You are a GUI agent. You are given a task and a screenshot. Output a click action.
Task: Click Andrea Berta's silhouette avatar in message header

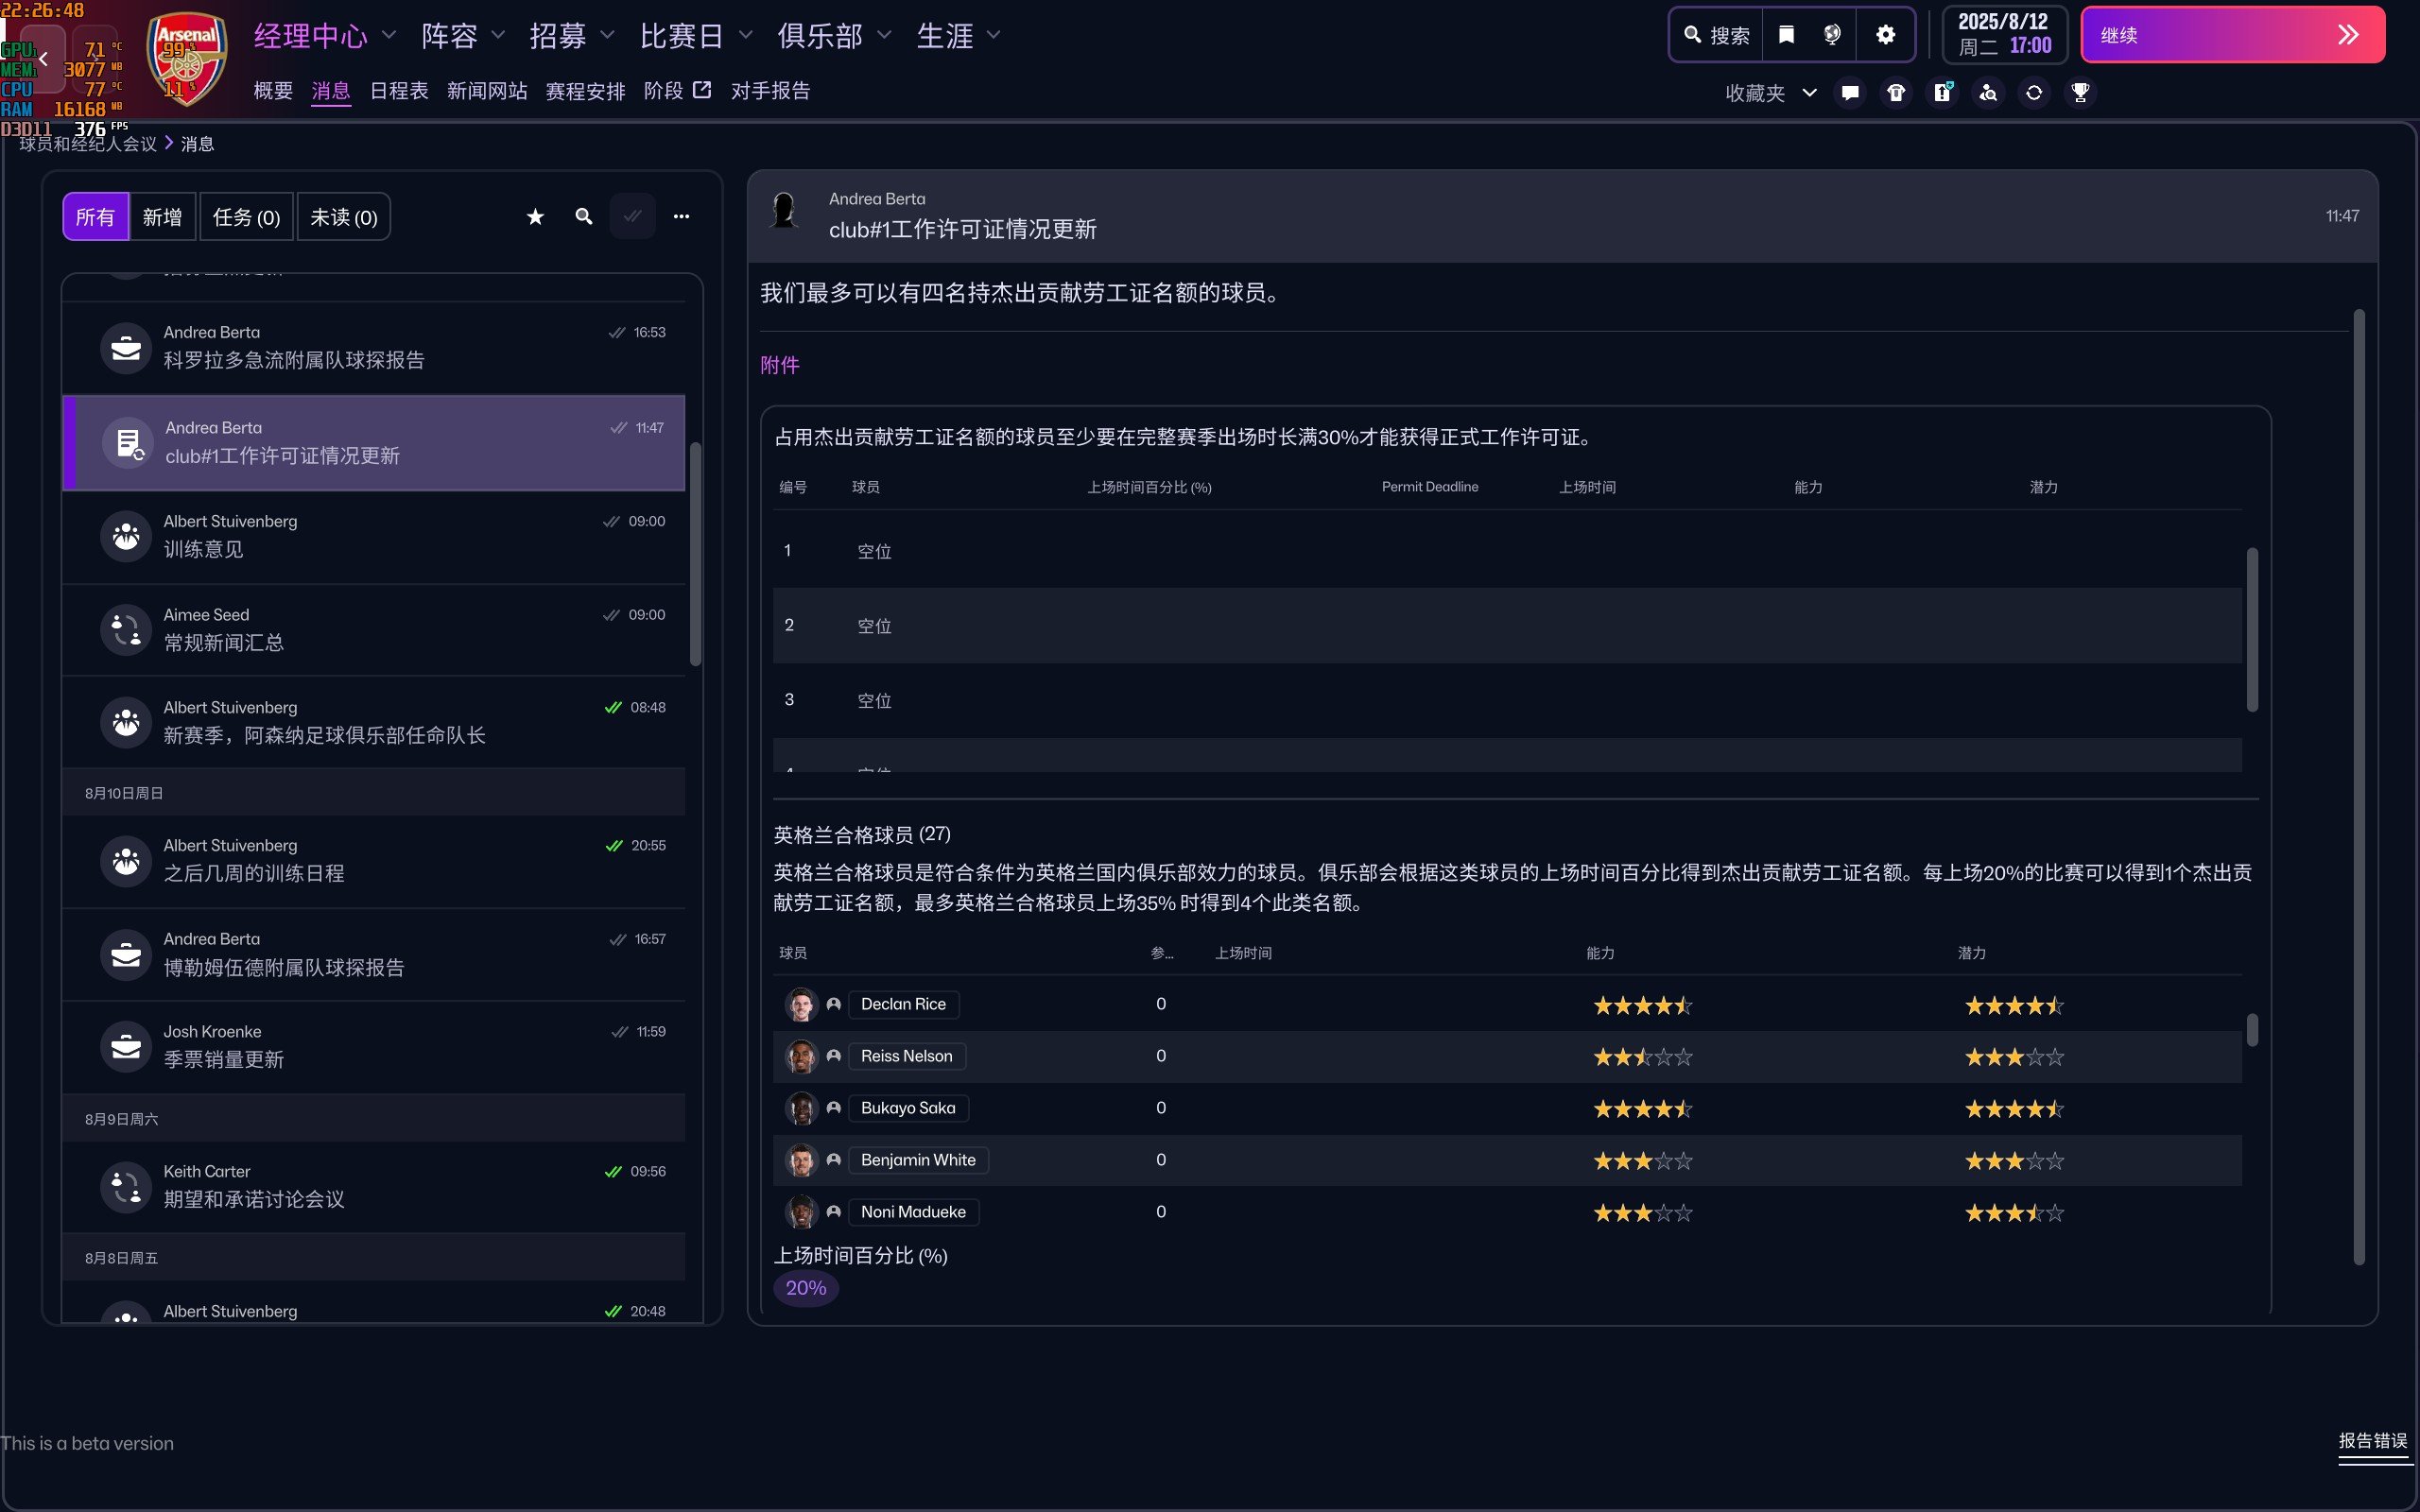[785, 211]
